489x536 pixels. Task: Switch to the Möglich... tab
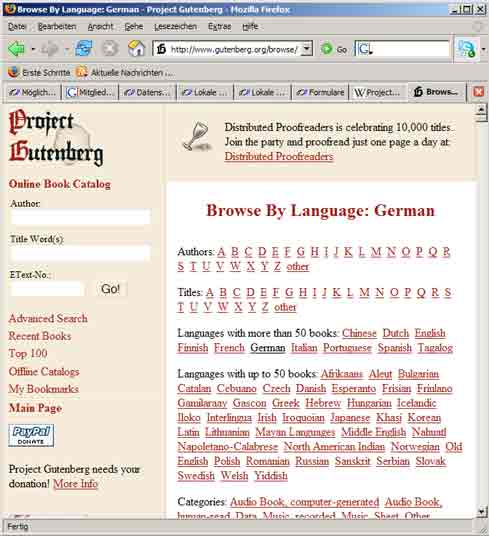(32, 92)
